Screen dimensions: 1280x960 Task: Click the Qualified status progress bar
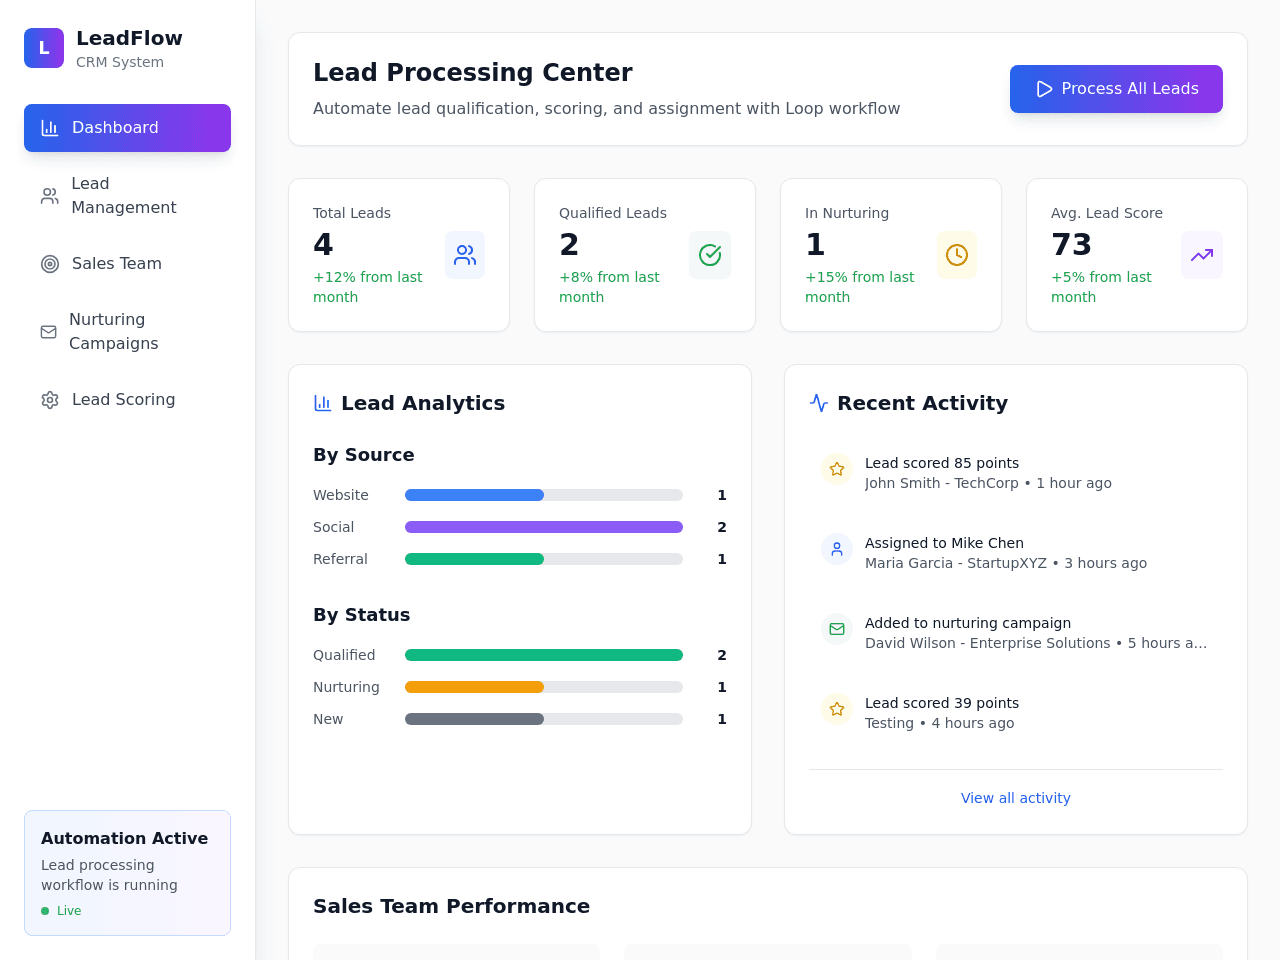(544, 655)
